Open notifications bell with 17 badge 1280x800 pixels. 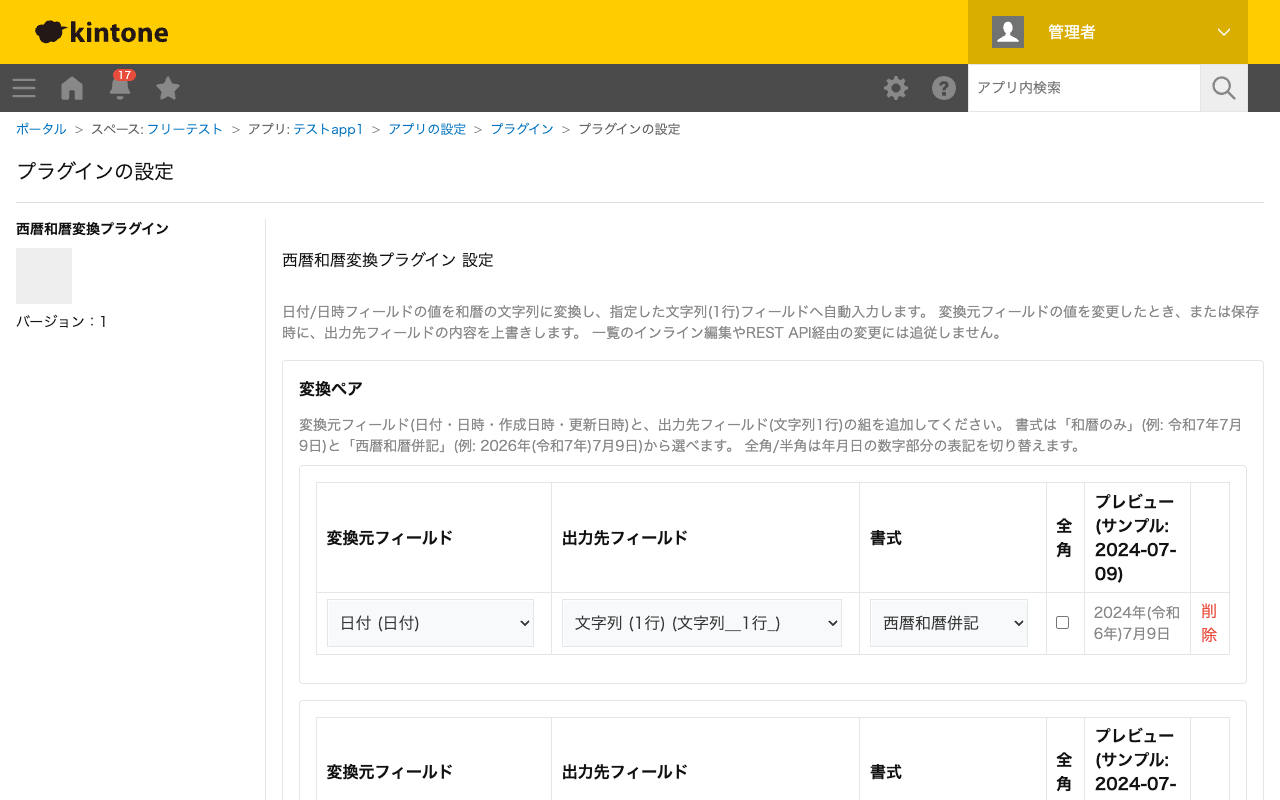[x=120, y=86]
